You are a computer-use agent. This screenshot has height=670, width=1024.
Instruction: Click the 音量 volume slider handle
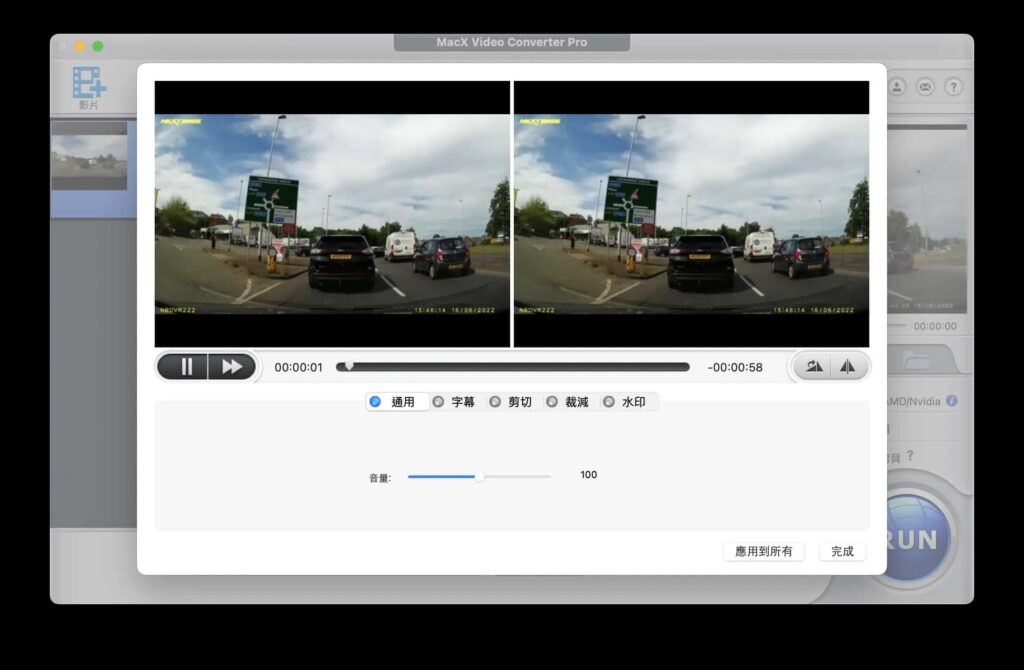[x=479, y=477]
